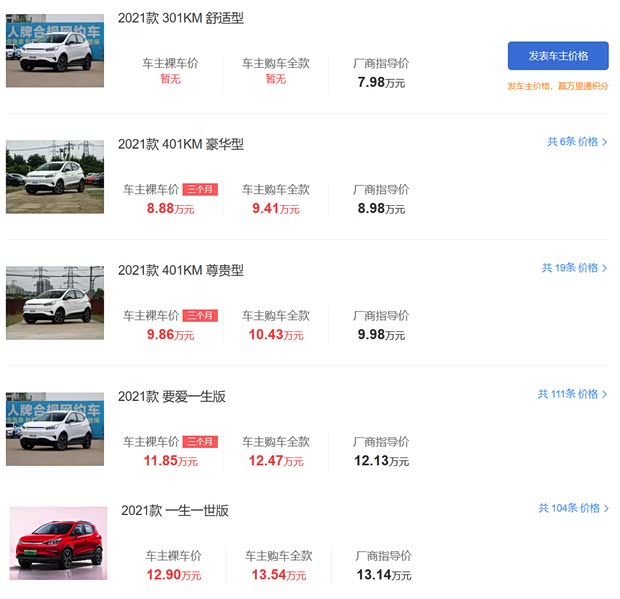620x599 pixels.
Task: Open the 2021款 一生一世版 title
Action: [175, 510]
